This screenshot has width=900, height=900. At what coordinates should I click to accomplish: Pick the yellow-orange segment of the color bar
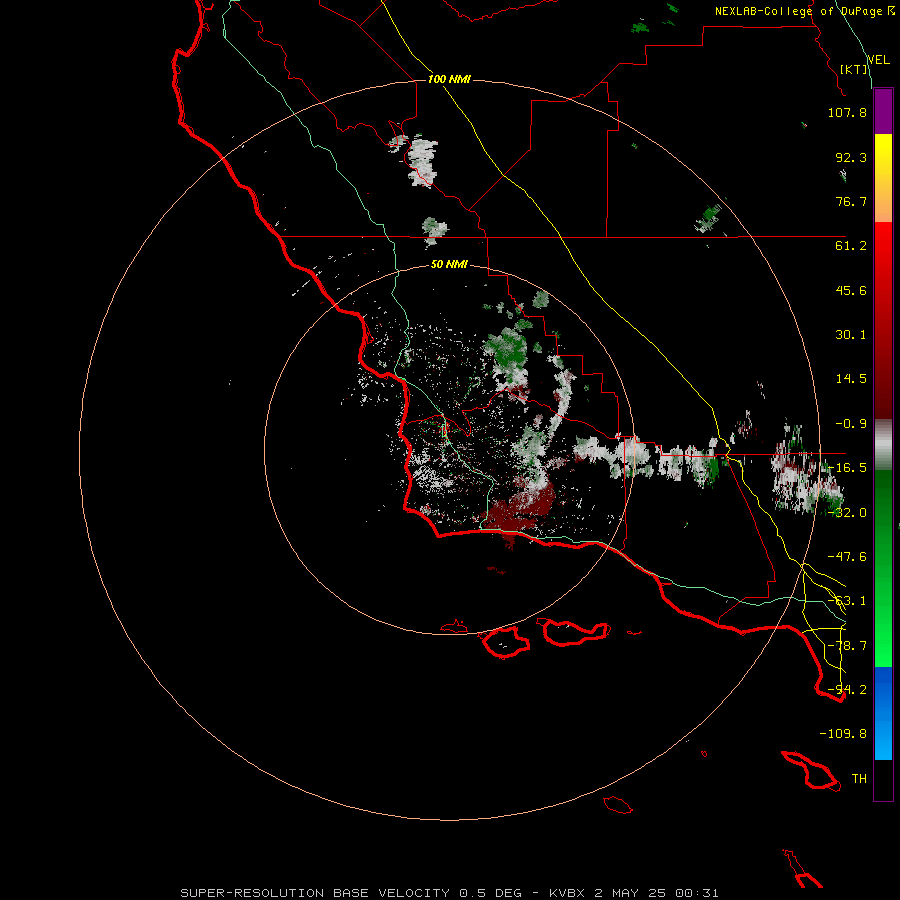point(883,178)
